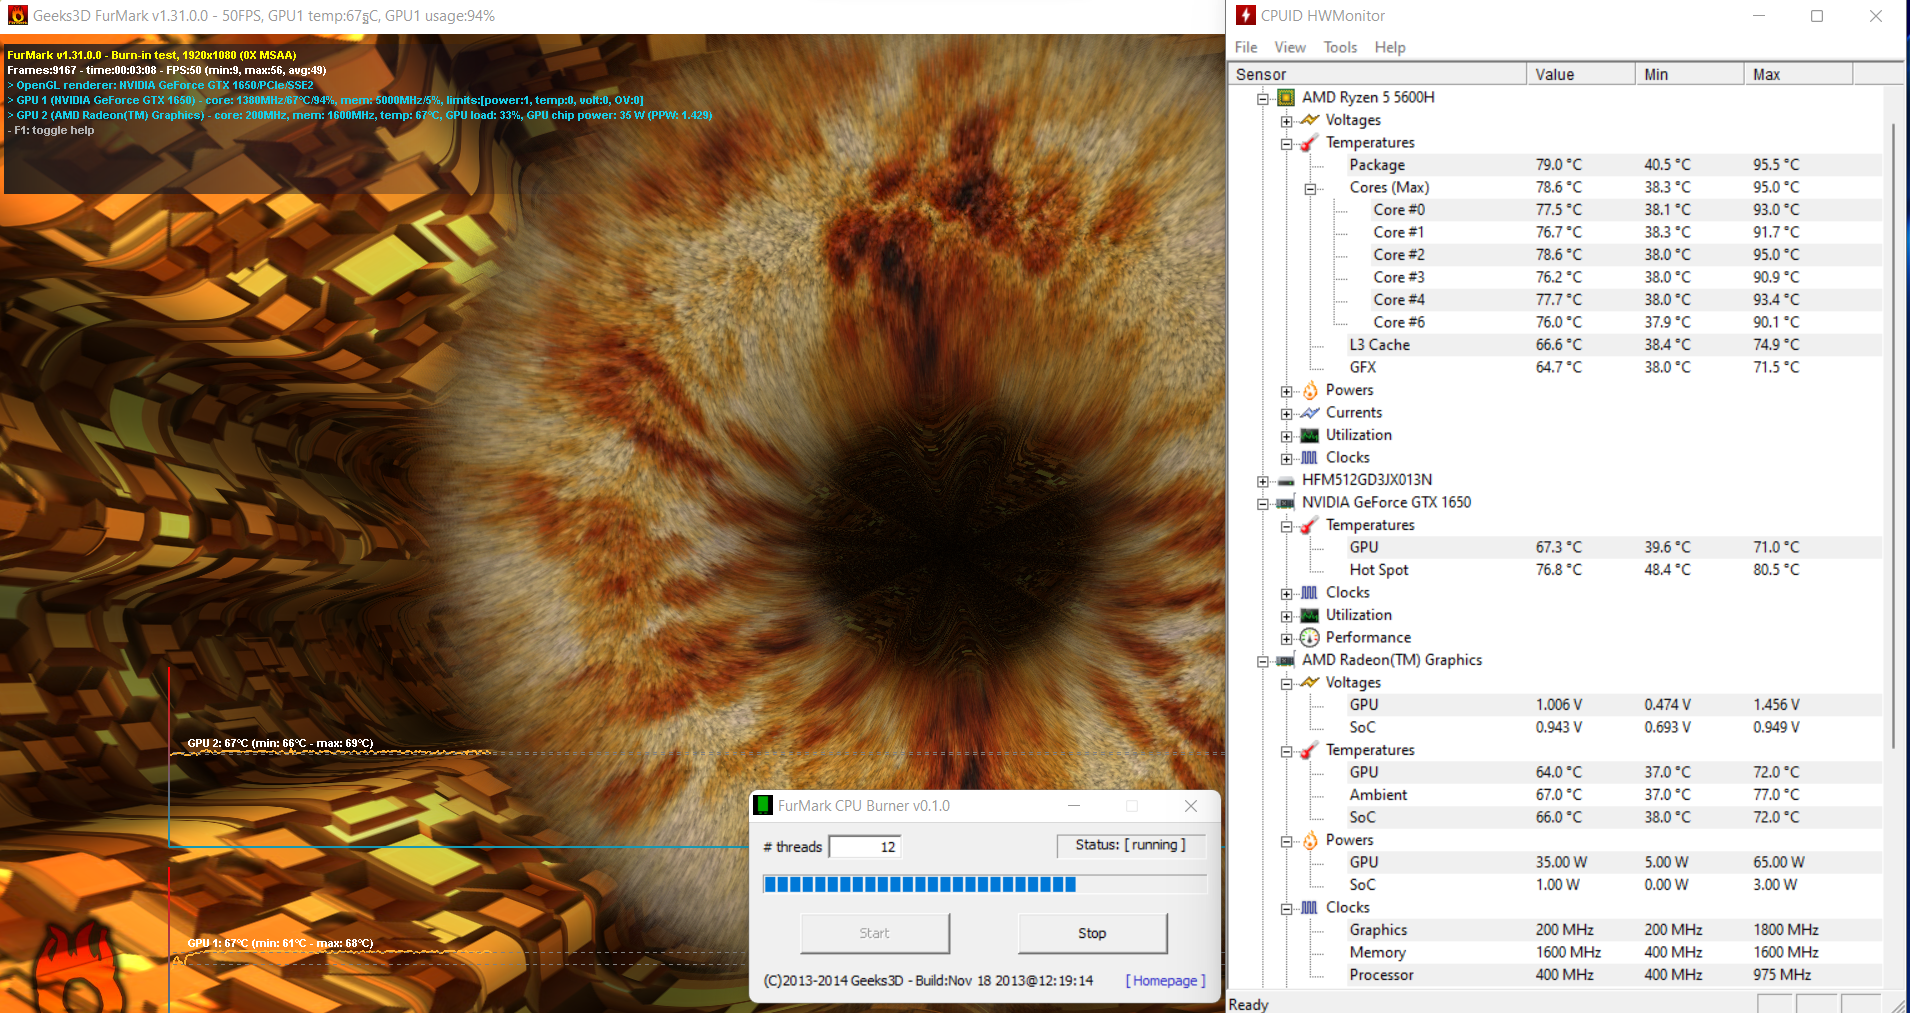Viewport: 1910px width, 1013px height.
Task: Collapse the NVIDIA GeForce GTX 1650 node
Action: point(1263,504)
